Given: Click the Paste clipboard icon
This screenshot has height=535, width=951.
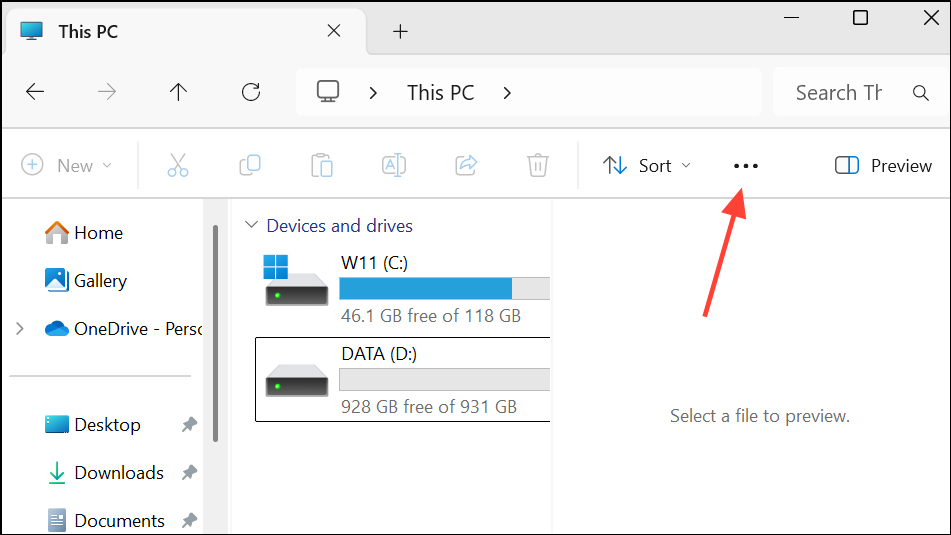Looking at the screenshot, I should coord(321,165).
